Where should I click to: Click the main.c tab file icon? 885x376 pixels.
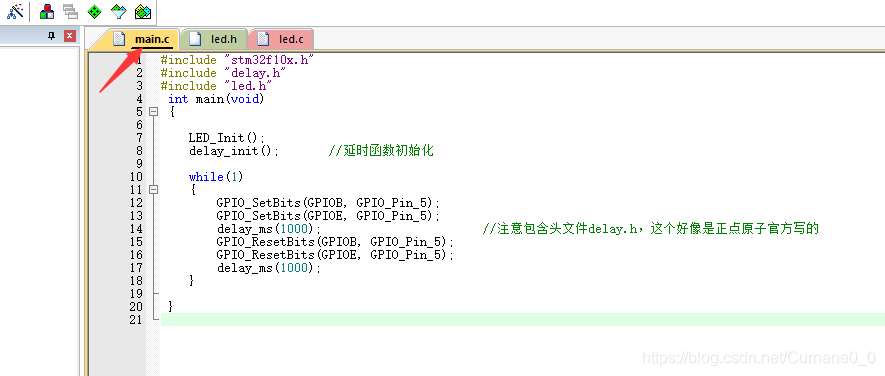[118, 39]
